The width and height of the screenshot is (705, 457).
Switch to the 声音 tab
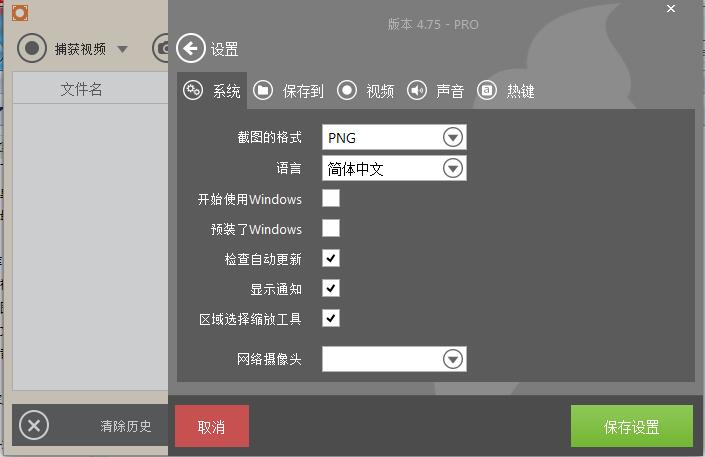pyautogui.click(x=435, y=90)
